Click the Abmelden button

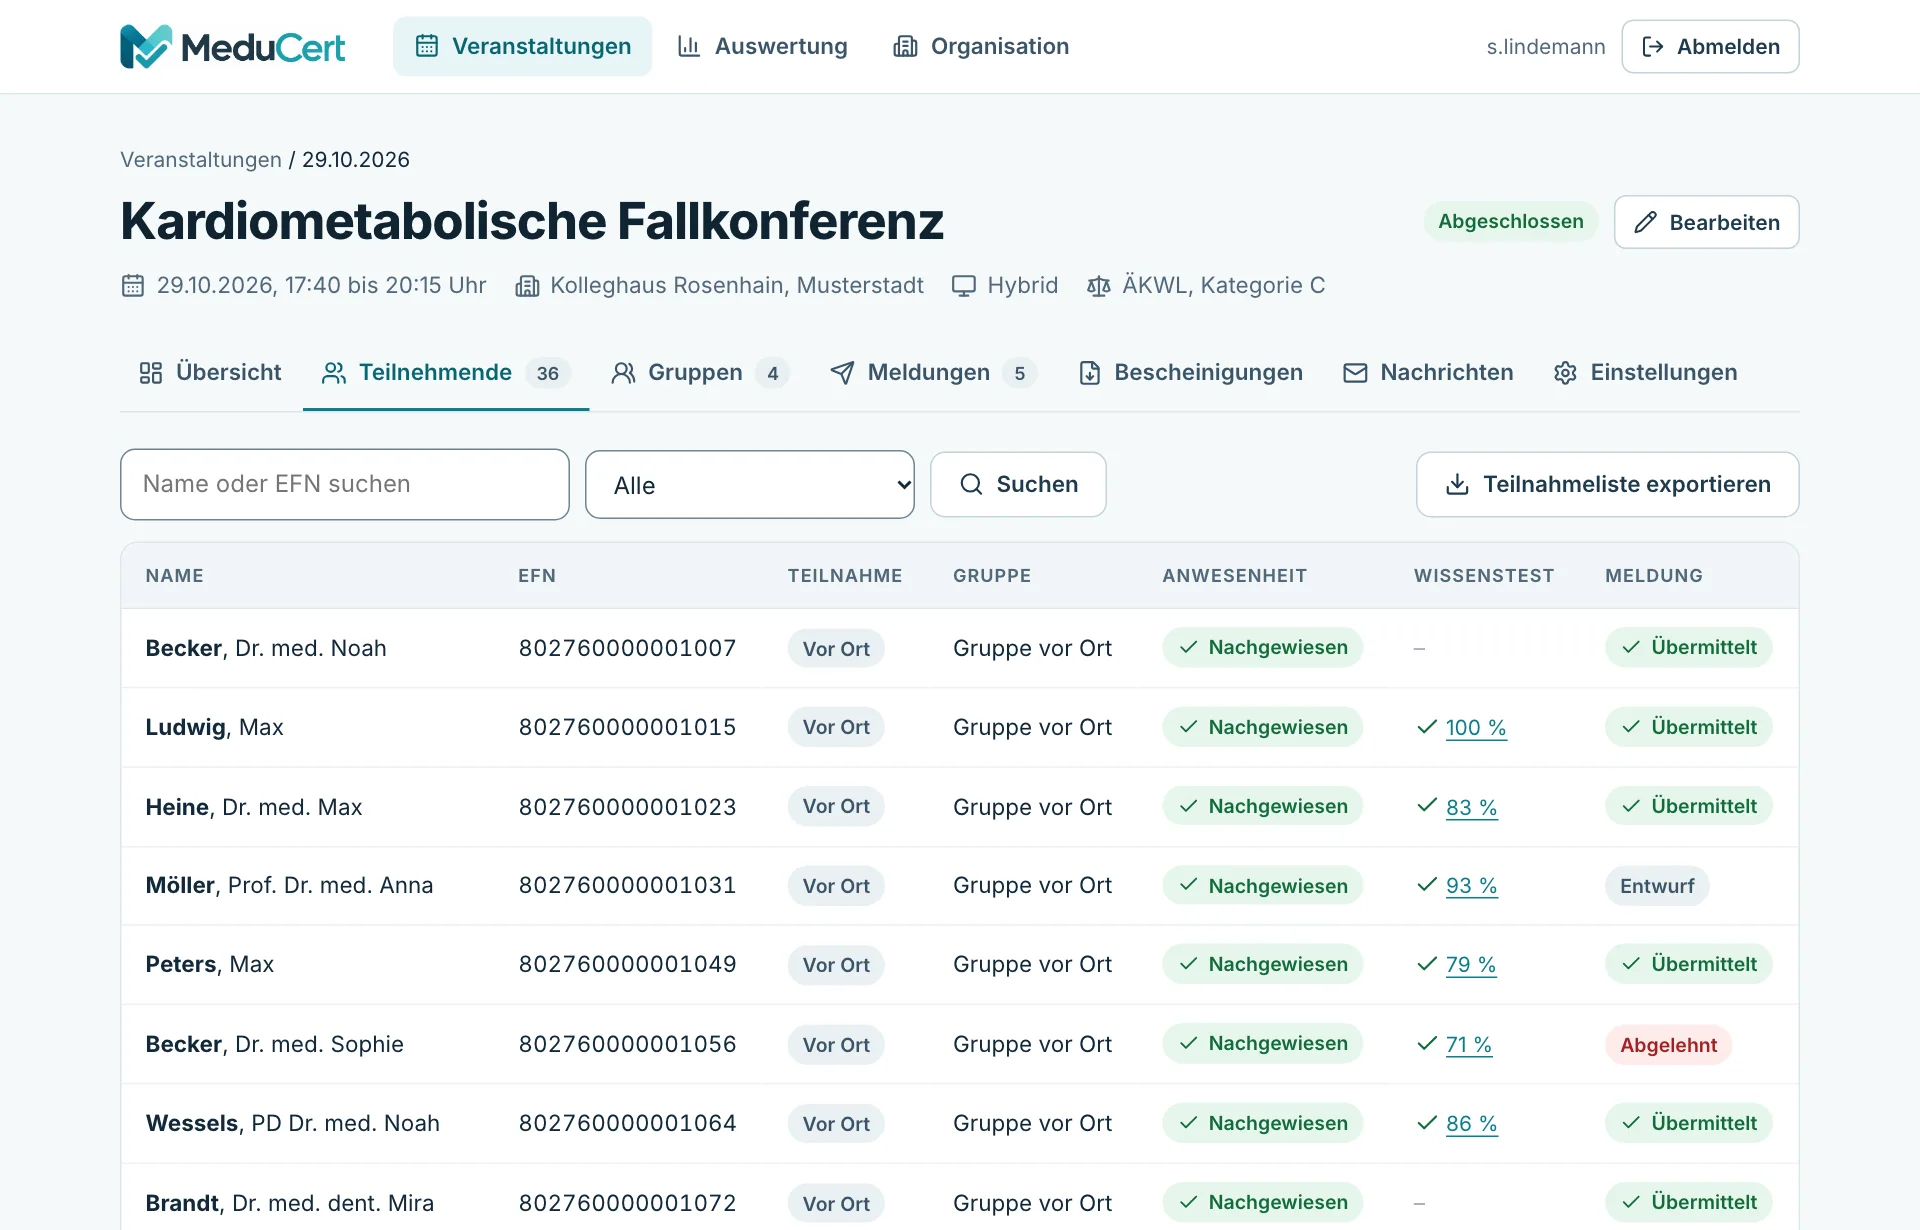[1710, 47]
